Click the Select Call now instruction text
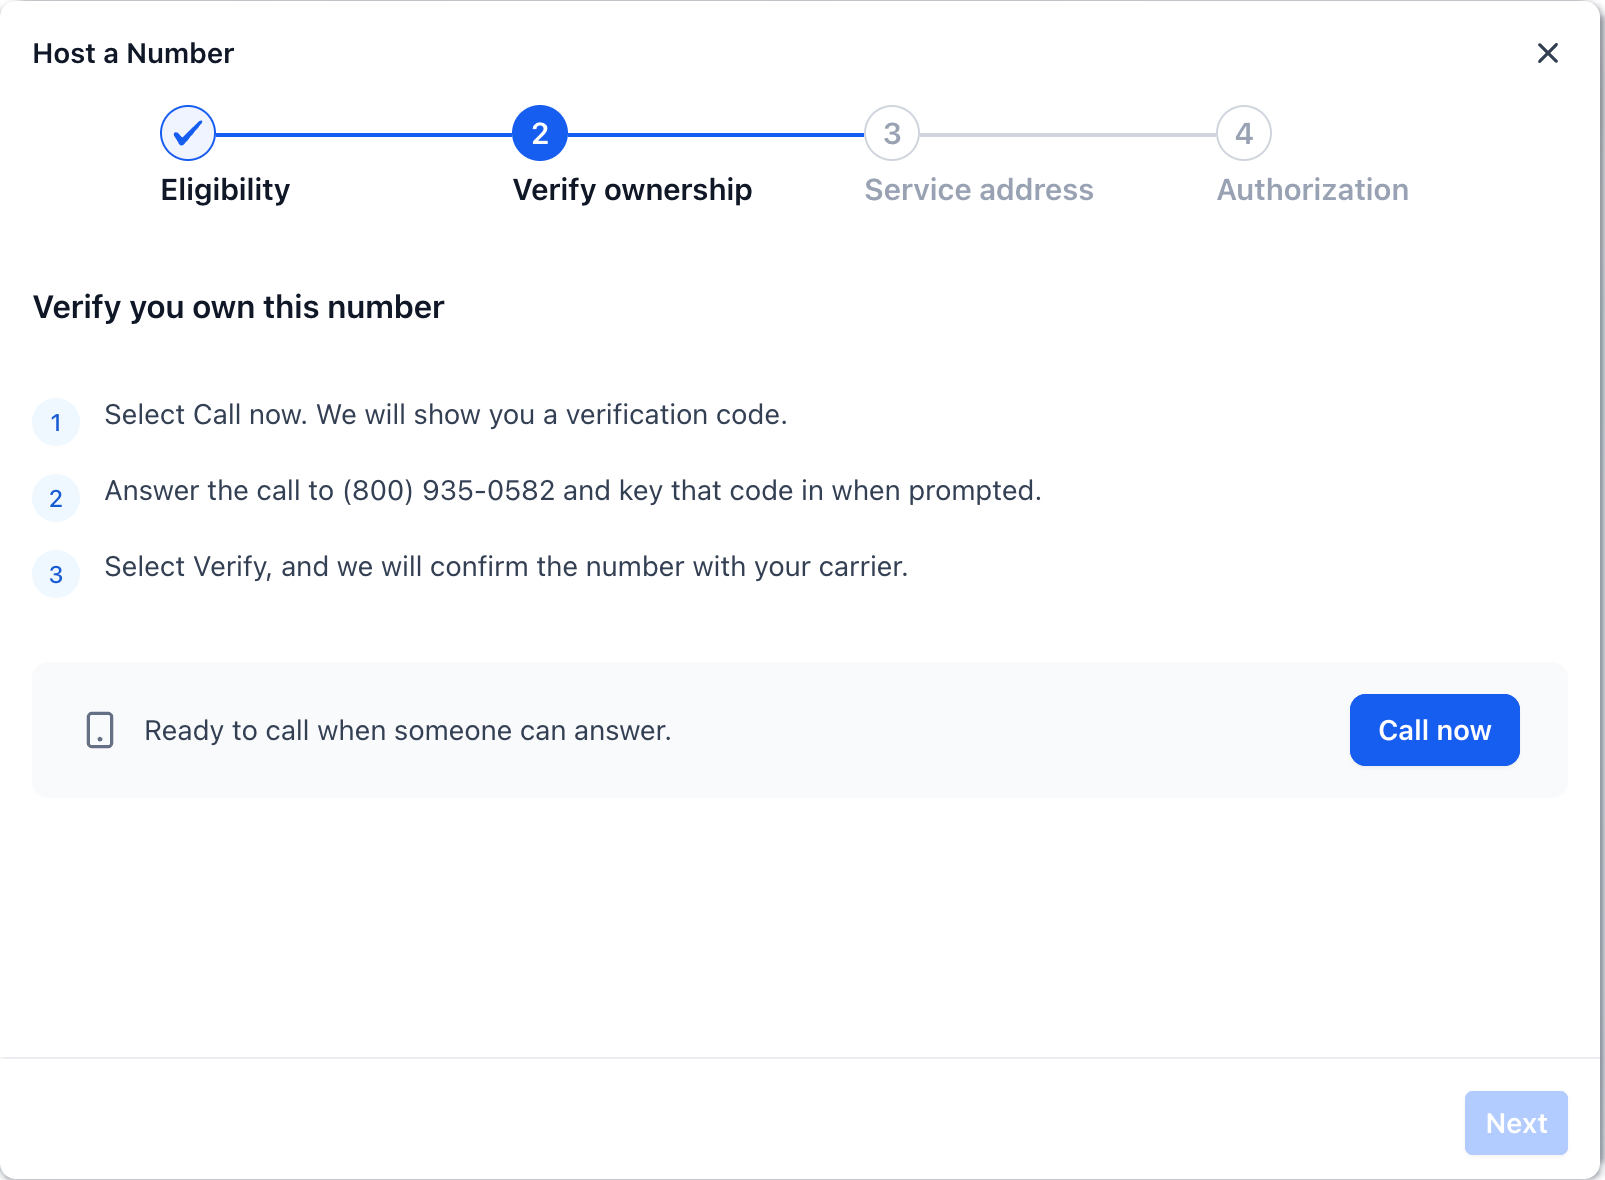 446,414
